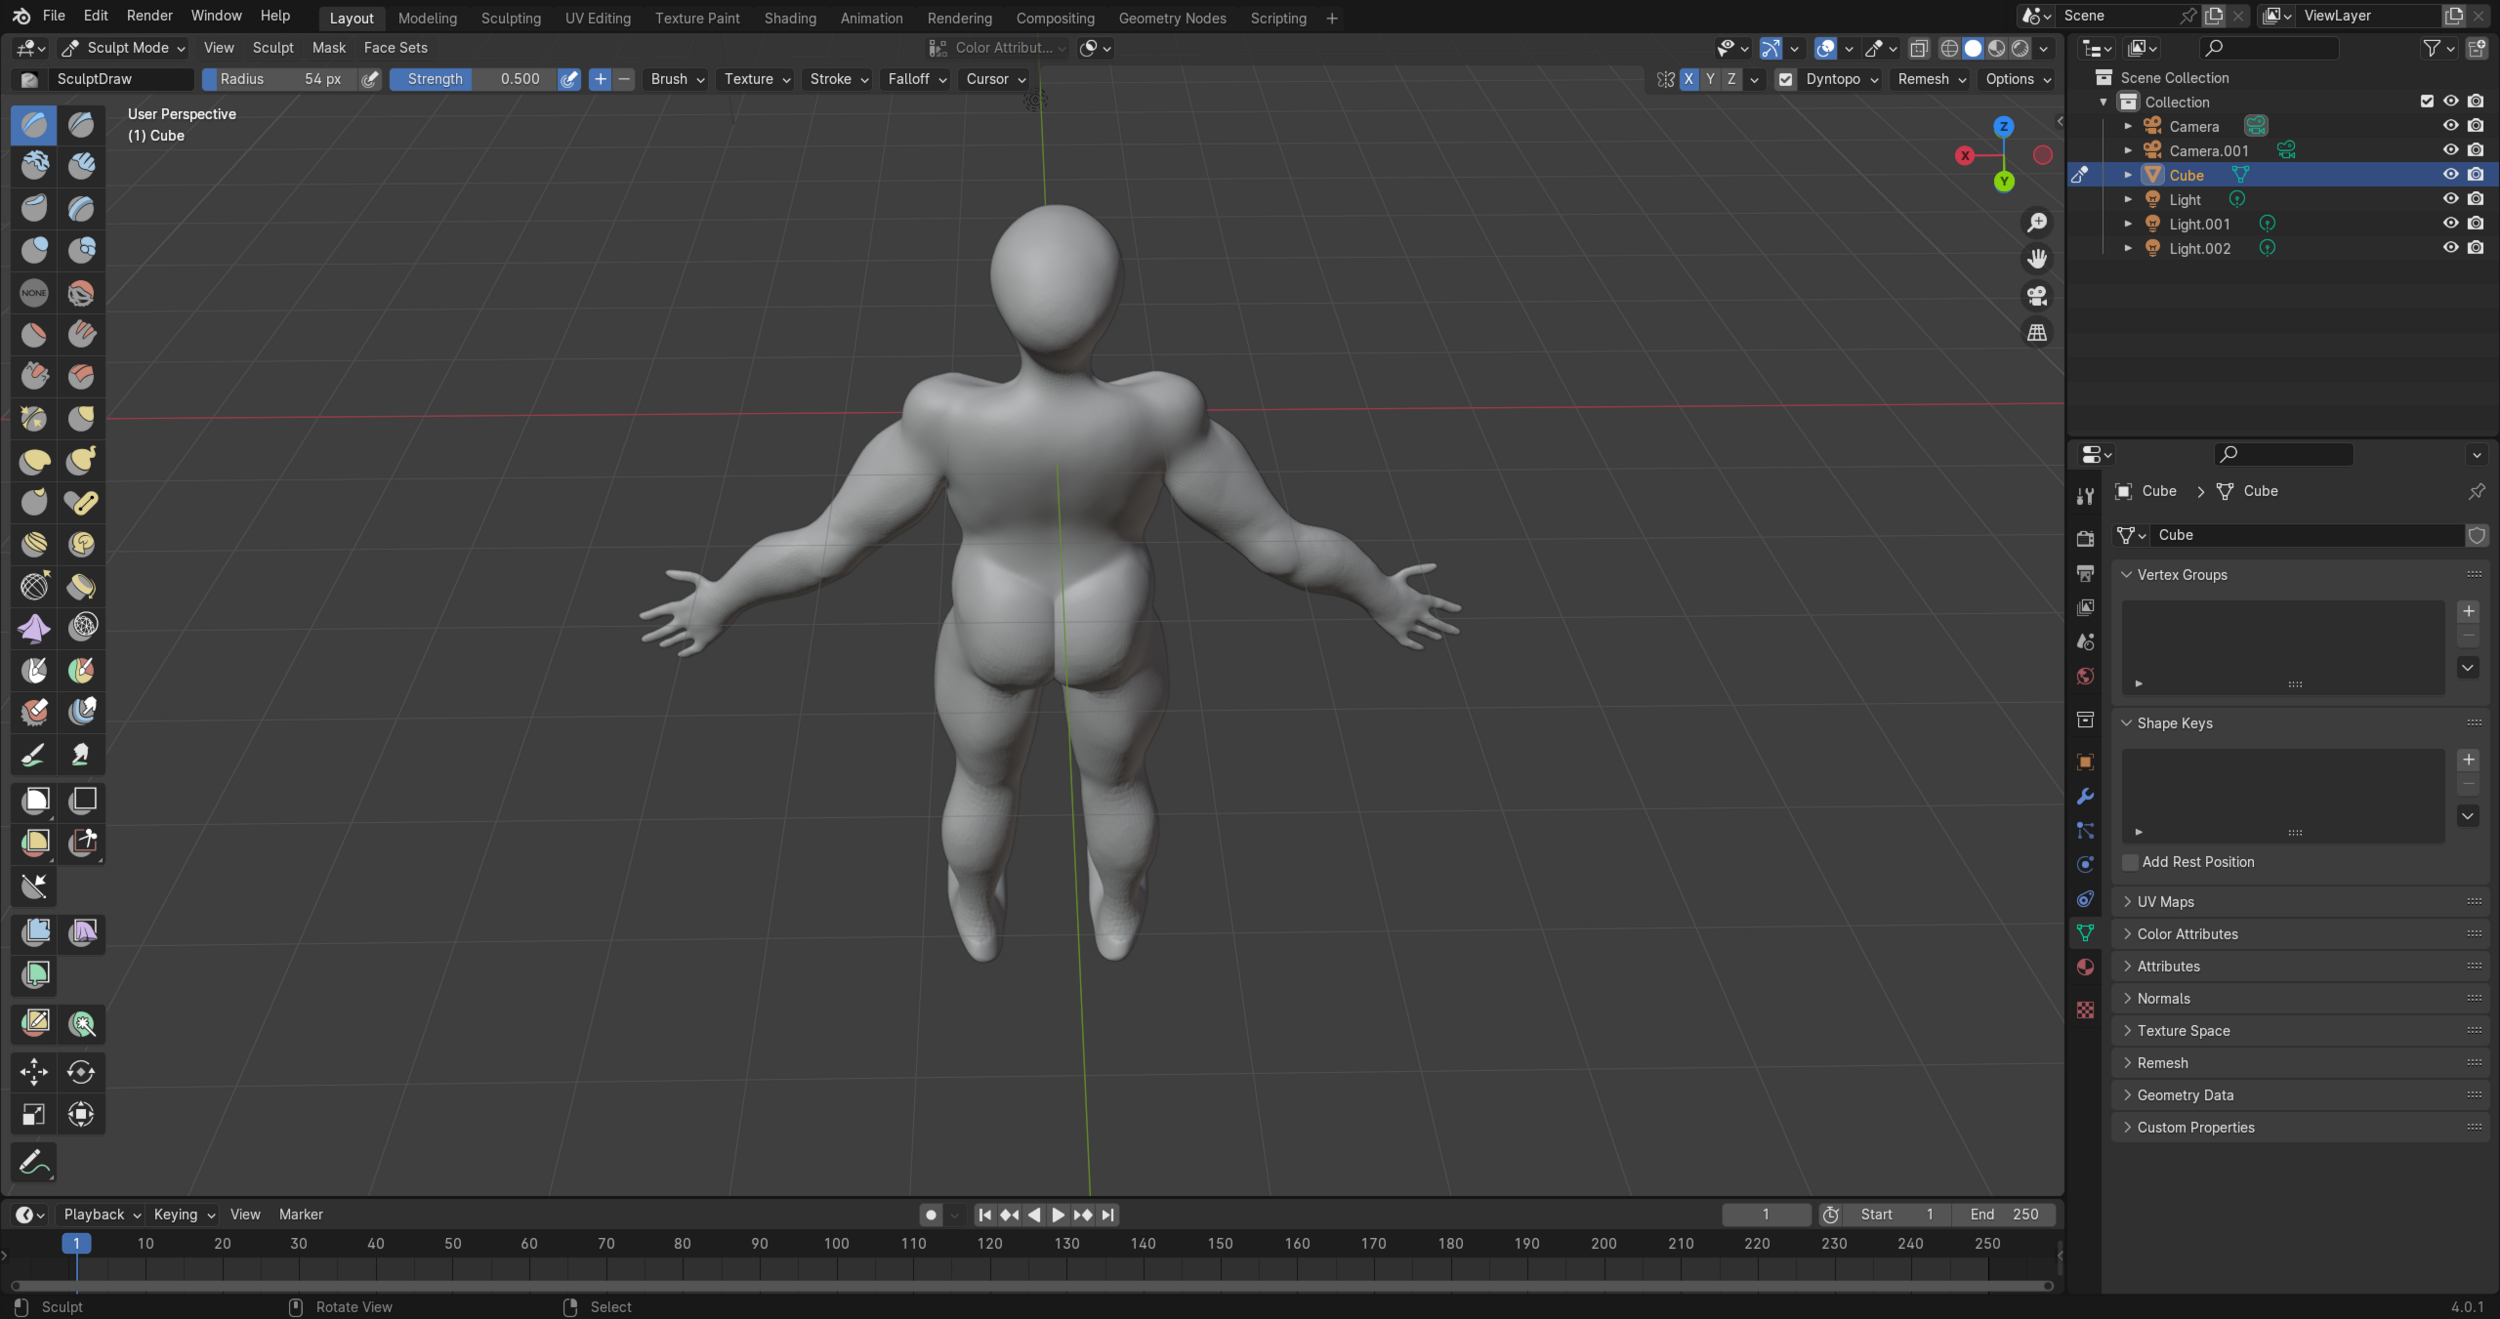Toggle the Cube's viewport visibility eye
Image resolution: width=2500 pixels, height=1319 pixels.
[x=2452, y=174]
